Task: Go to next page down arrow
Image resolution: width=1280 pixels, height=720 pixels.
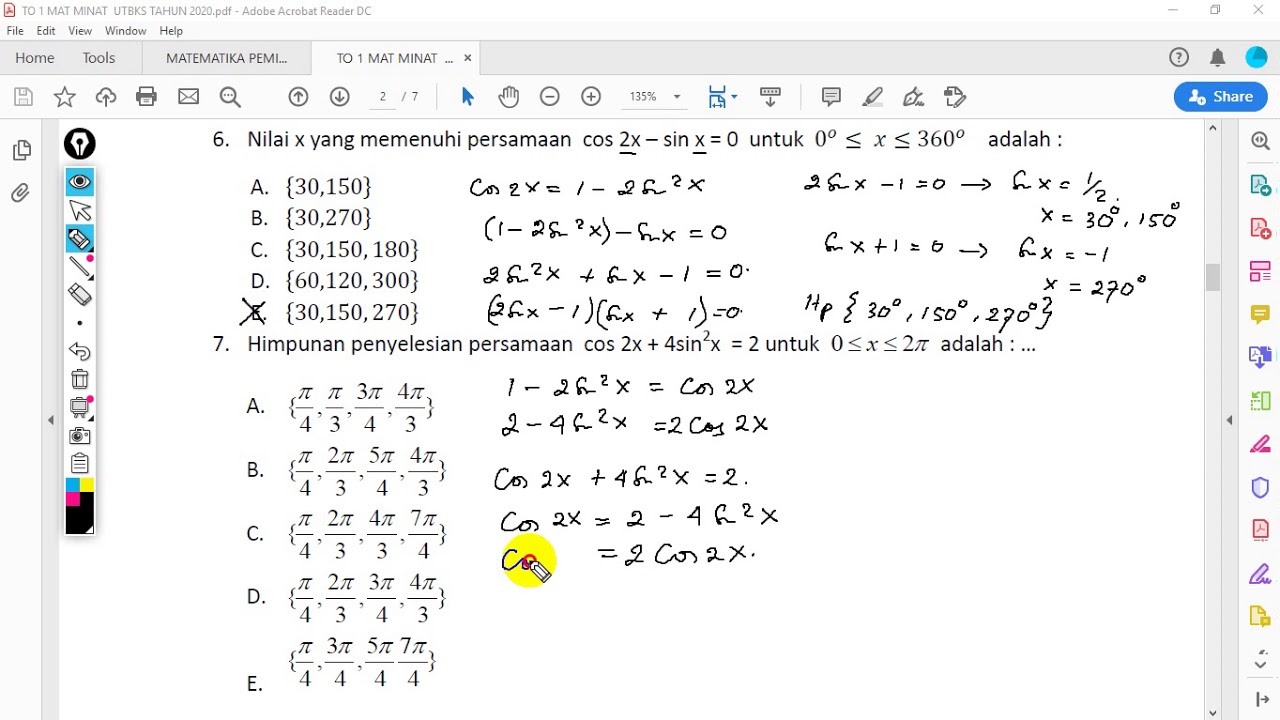Action: coord(340,97)
